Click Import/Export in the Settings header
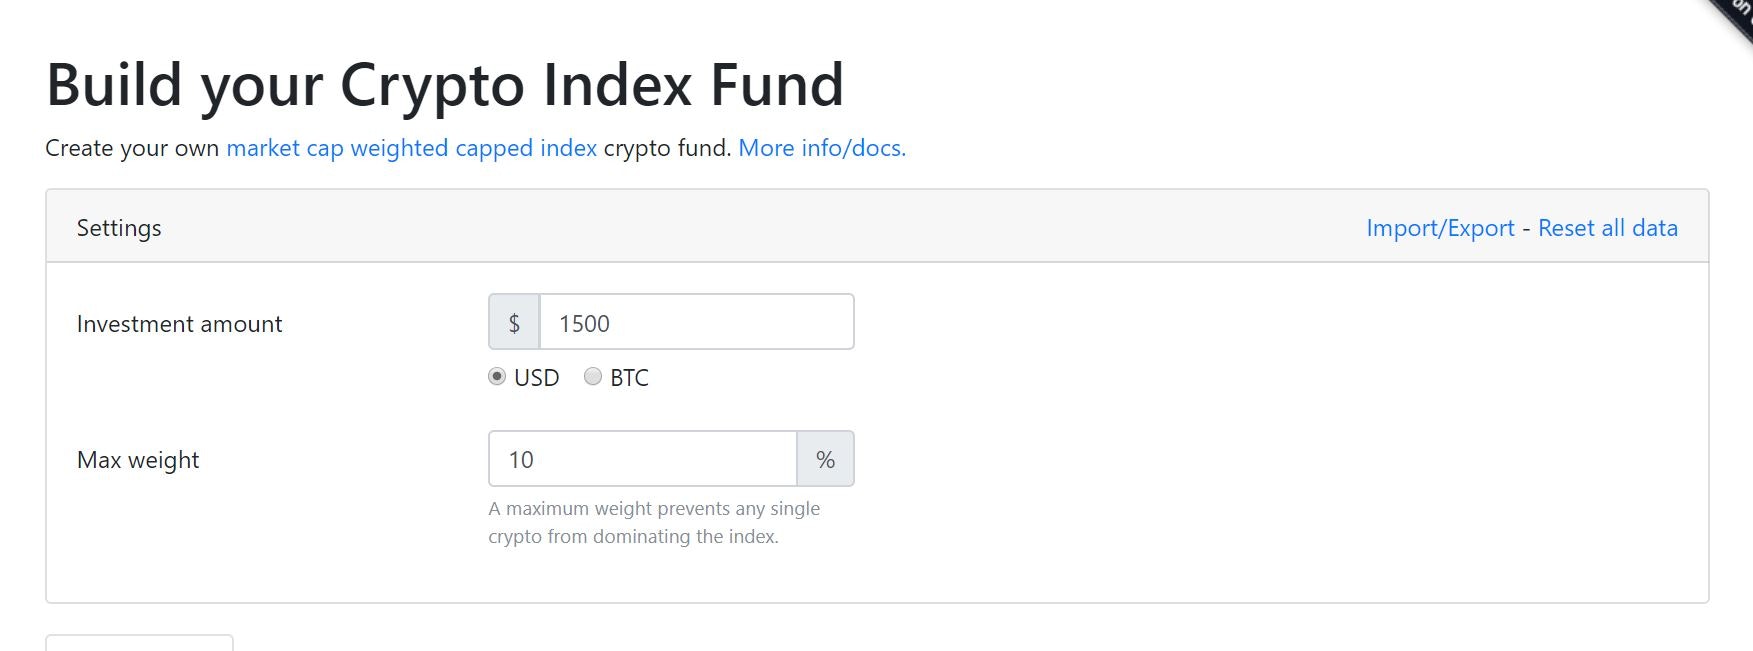The image size is (1753, 651). tap(1440, 227)
